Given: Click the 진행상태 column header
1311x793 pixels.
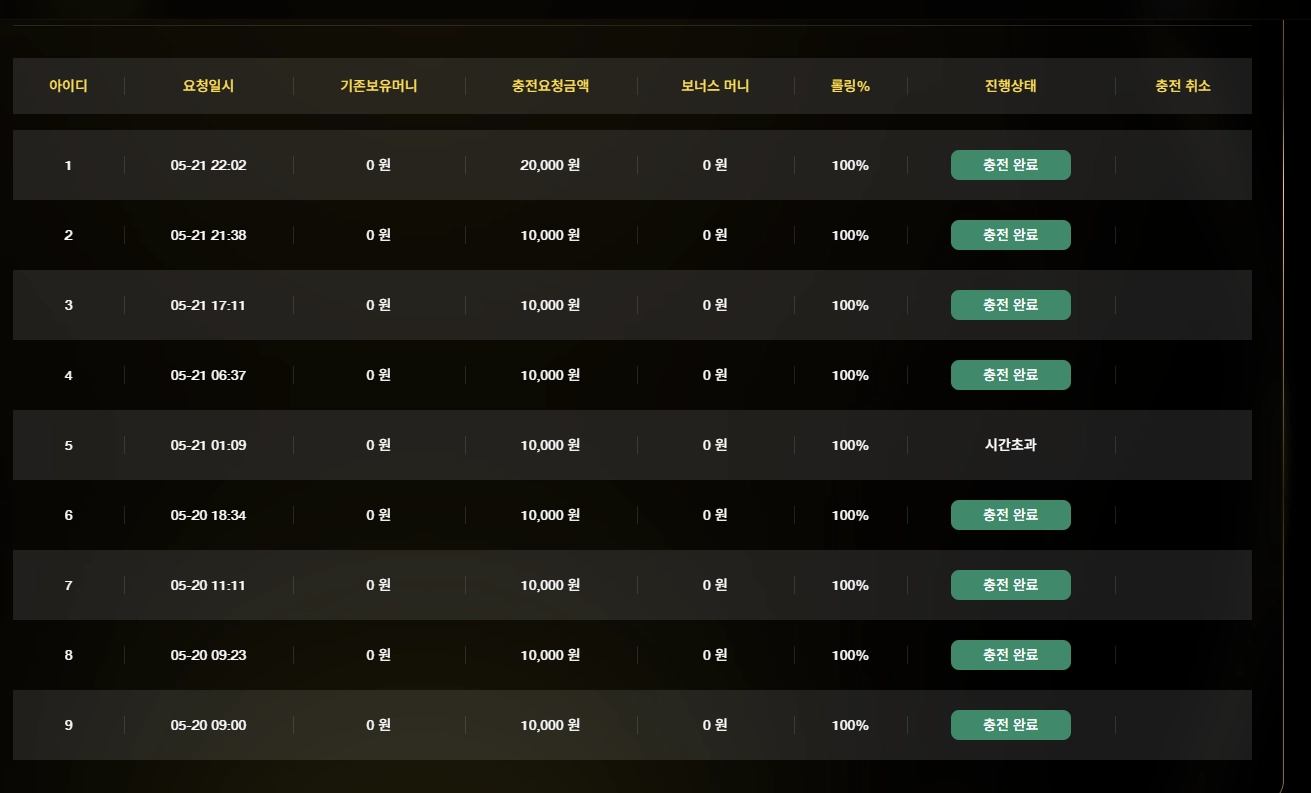Looking at the screenshot, I should [x=1010, y=86].
